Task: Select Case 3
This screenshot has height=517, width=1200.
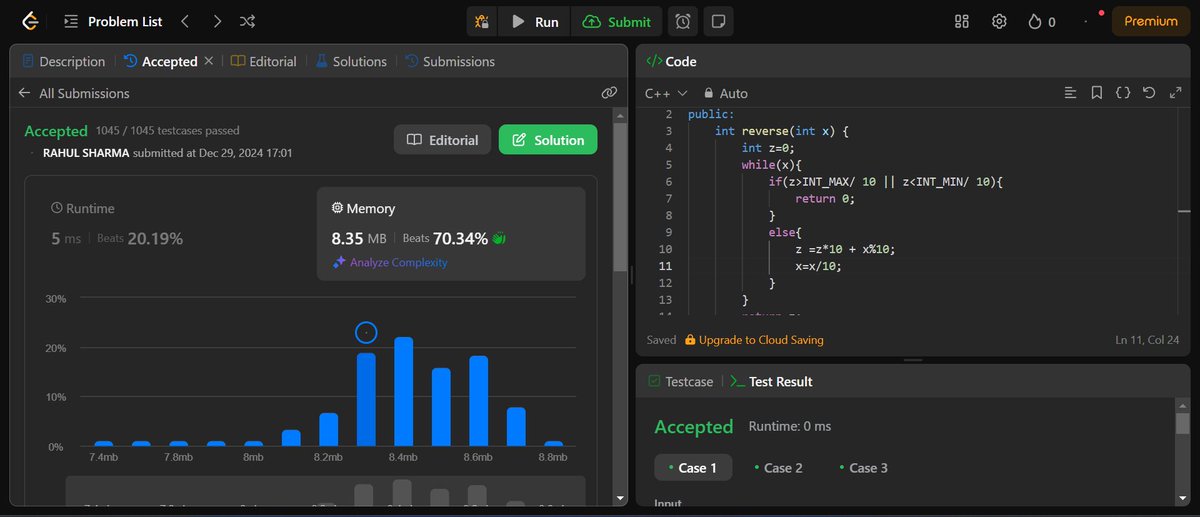Action: coord(862,467)
